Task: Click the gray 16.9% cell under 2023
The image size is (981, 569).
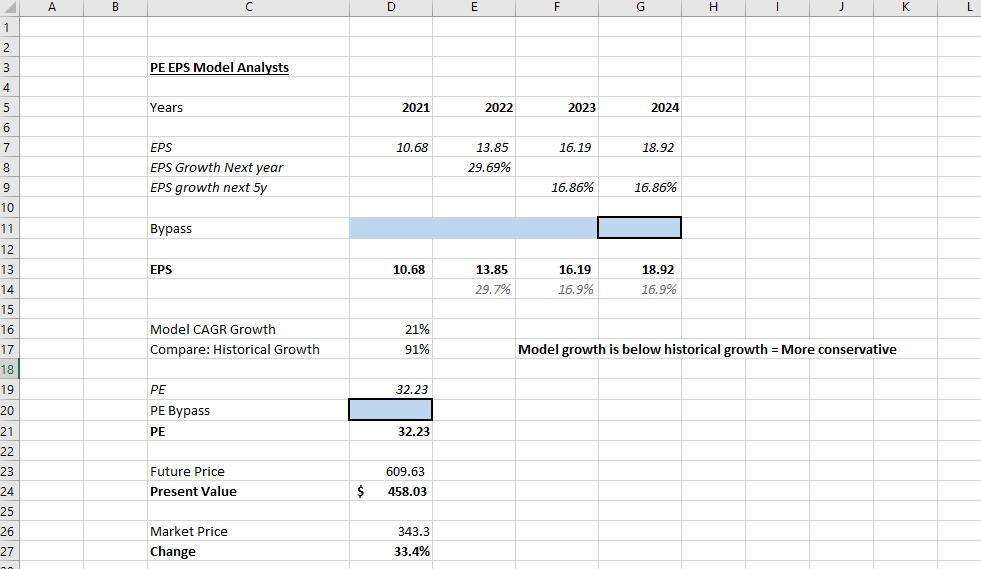Action: tap(557, 289)
